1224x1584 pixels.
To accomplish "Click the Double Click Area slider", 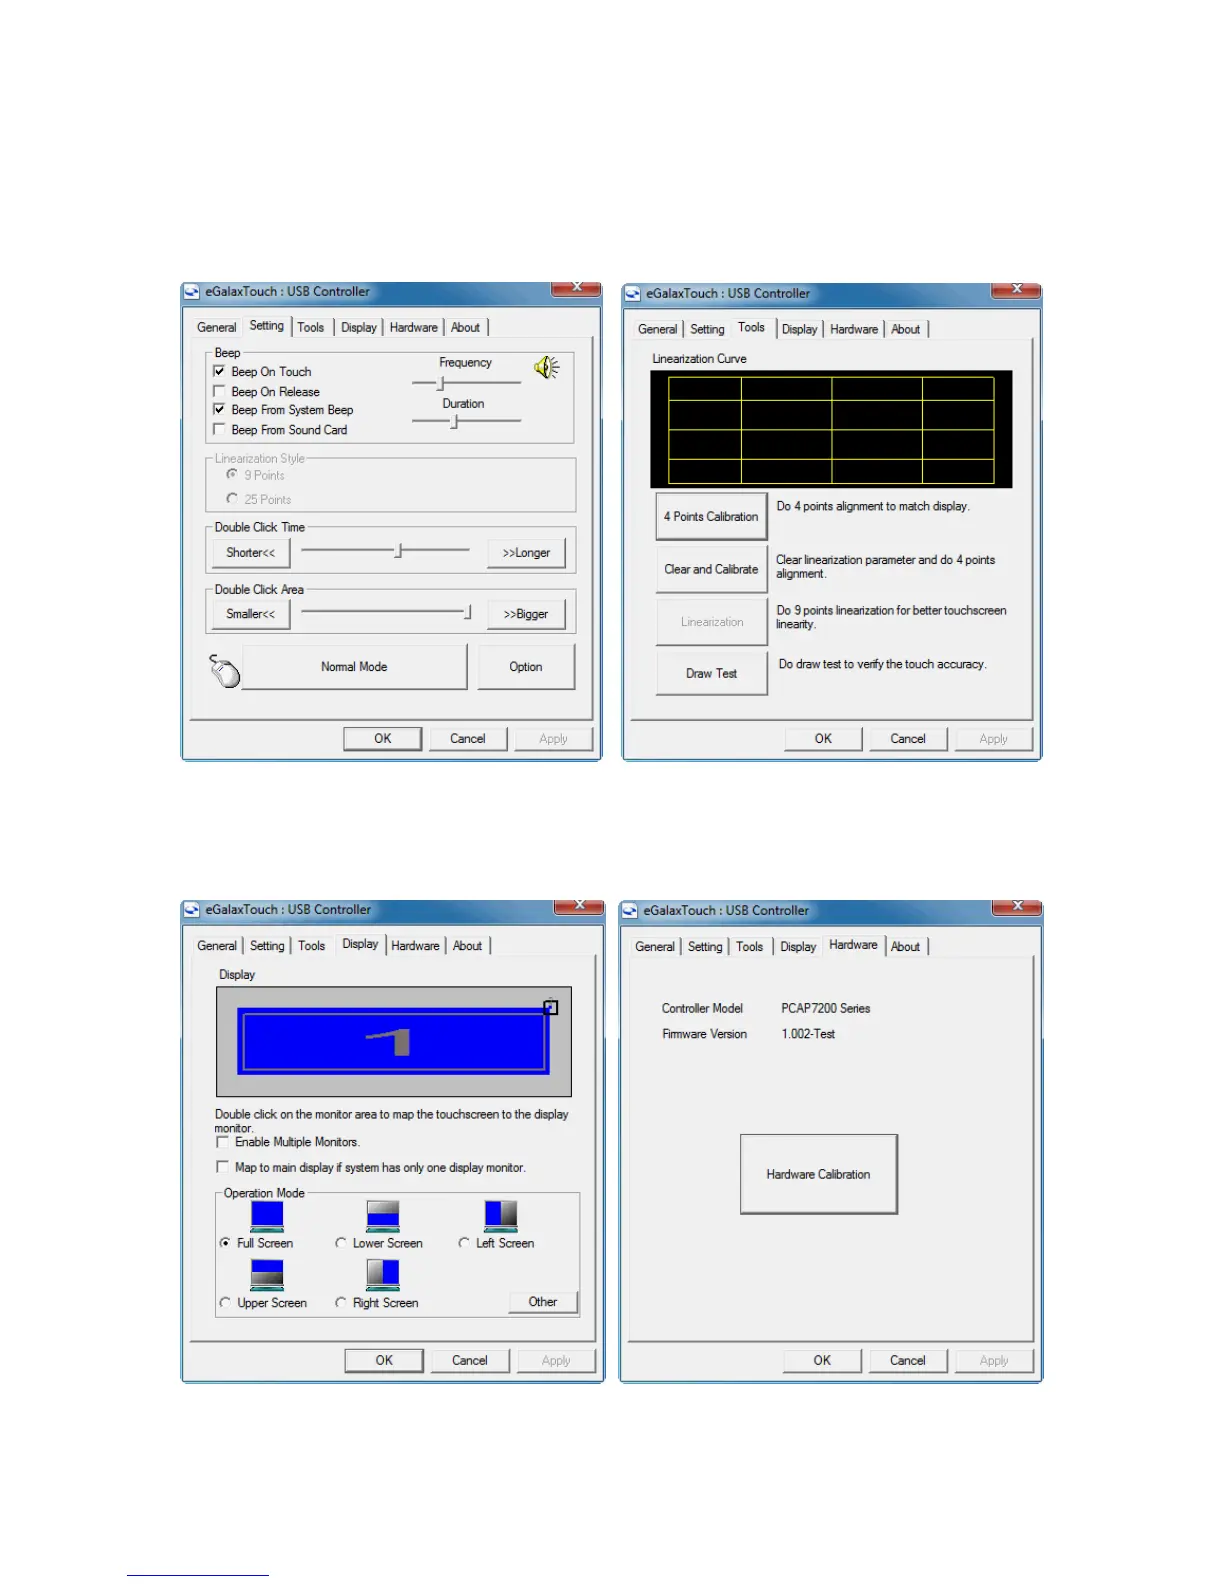I will pyautogui.click(x=386, y=612).
